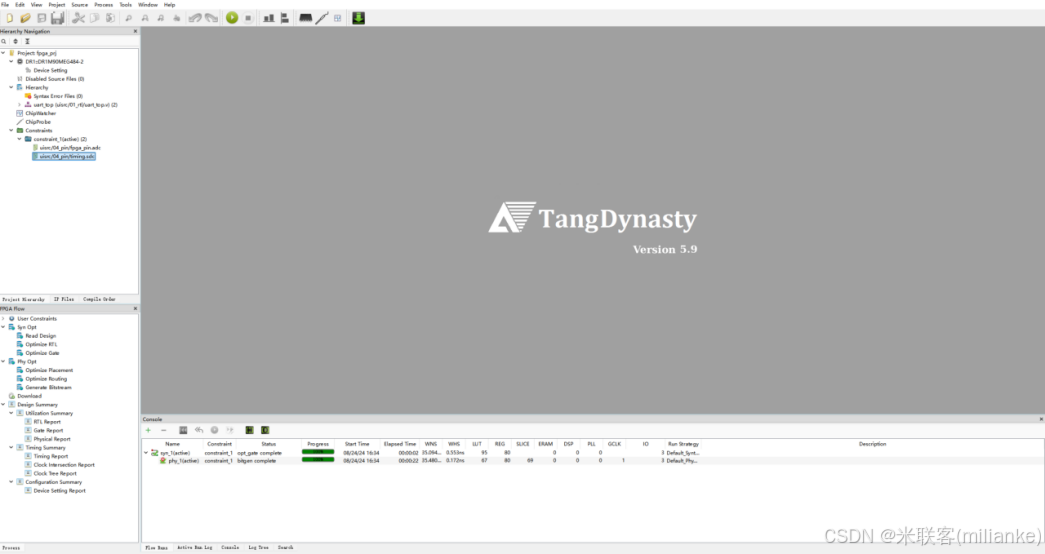This screenshot has width=1045, height=554.
Task: Open ChipWatcher in the hierarchy tree
Action: click(x=41, y=113)
